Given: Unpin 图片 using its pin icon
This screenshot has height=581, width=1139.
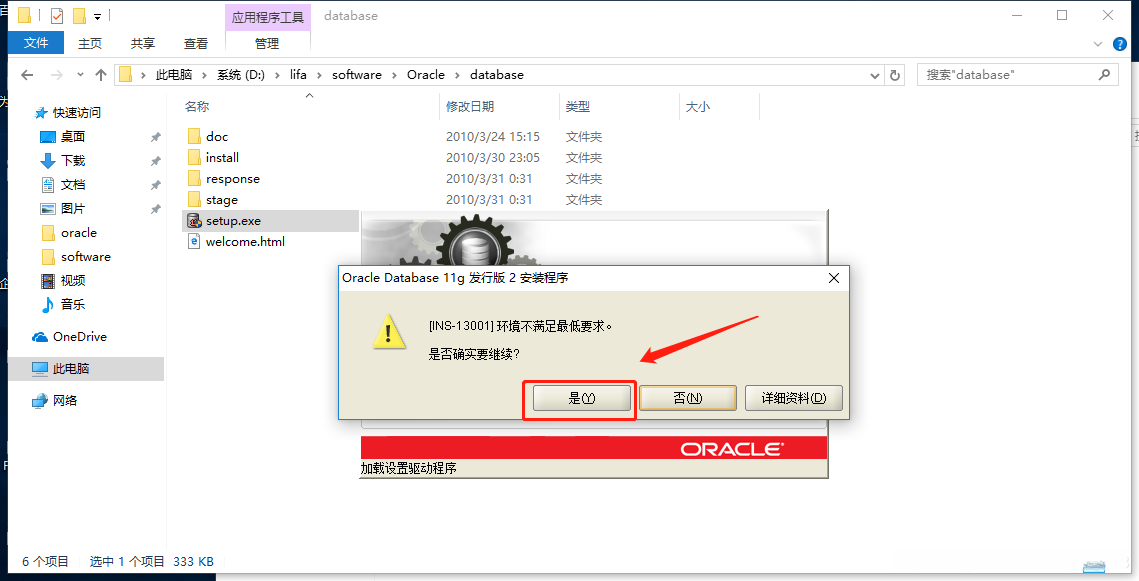Looking at the screenshot, I should click(x=155, y=208).
